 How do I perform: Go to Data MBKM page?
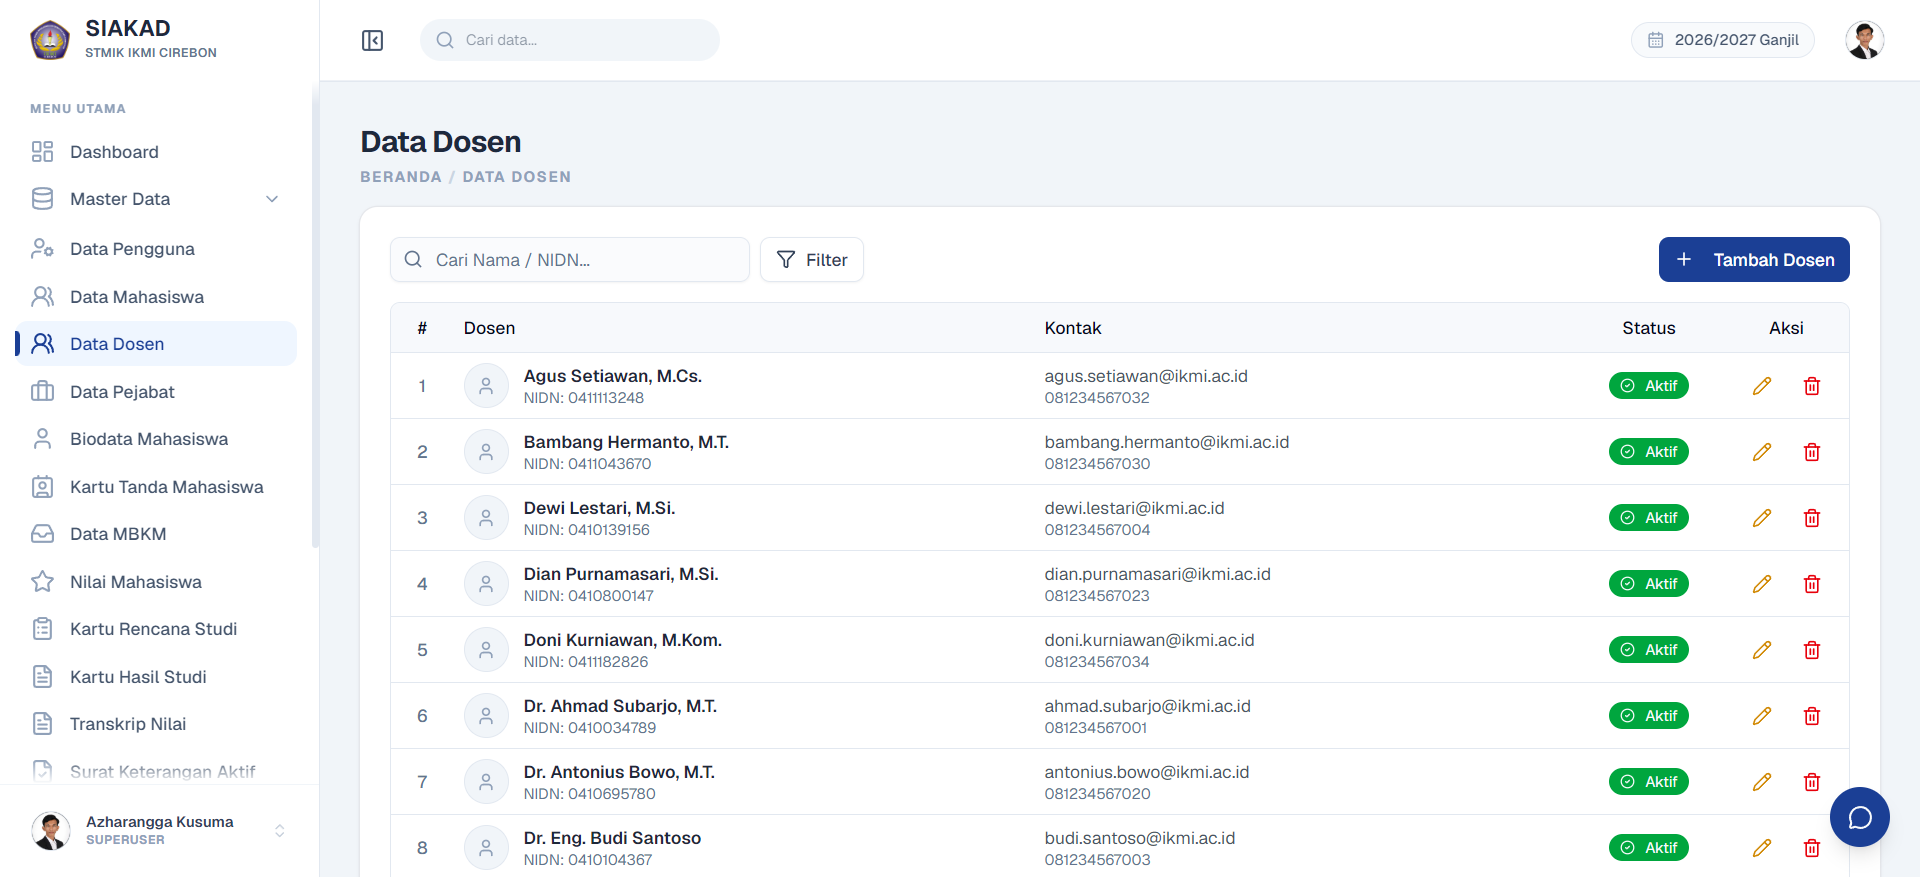(156, 534)
